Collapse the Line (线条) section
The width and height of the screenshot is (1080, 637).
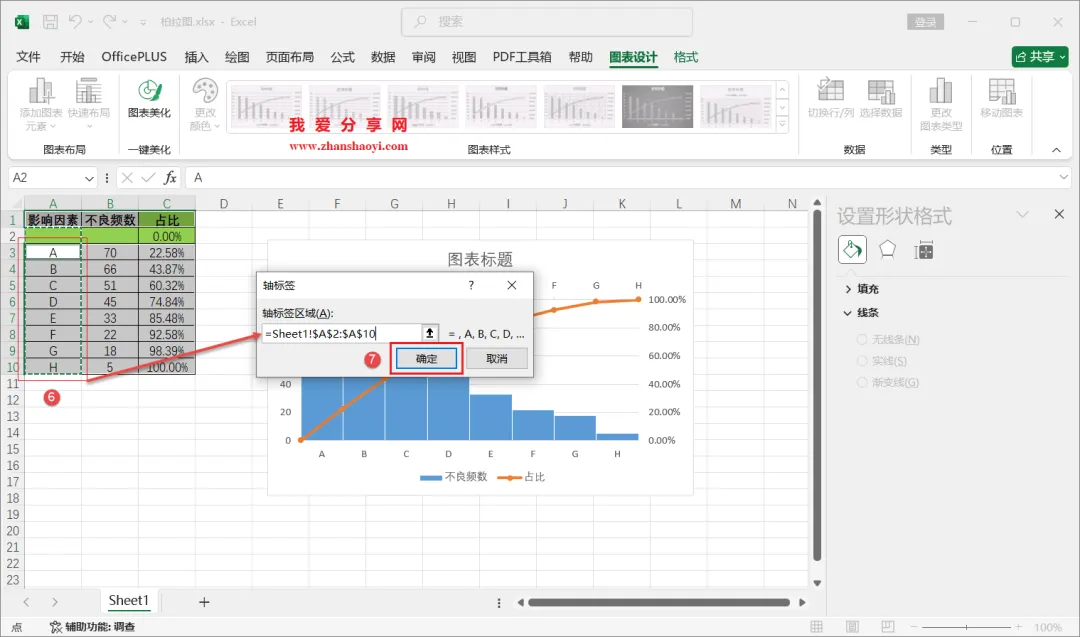(x=861, y=313)
